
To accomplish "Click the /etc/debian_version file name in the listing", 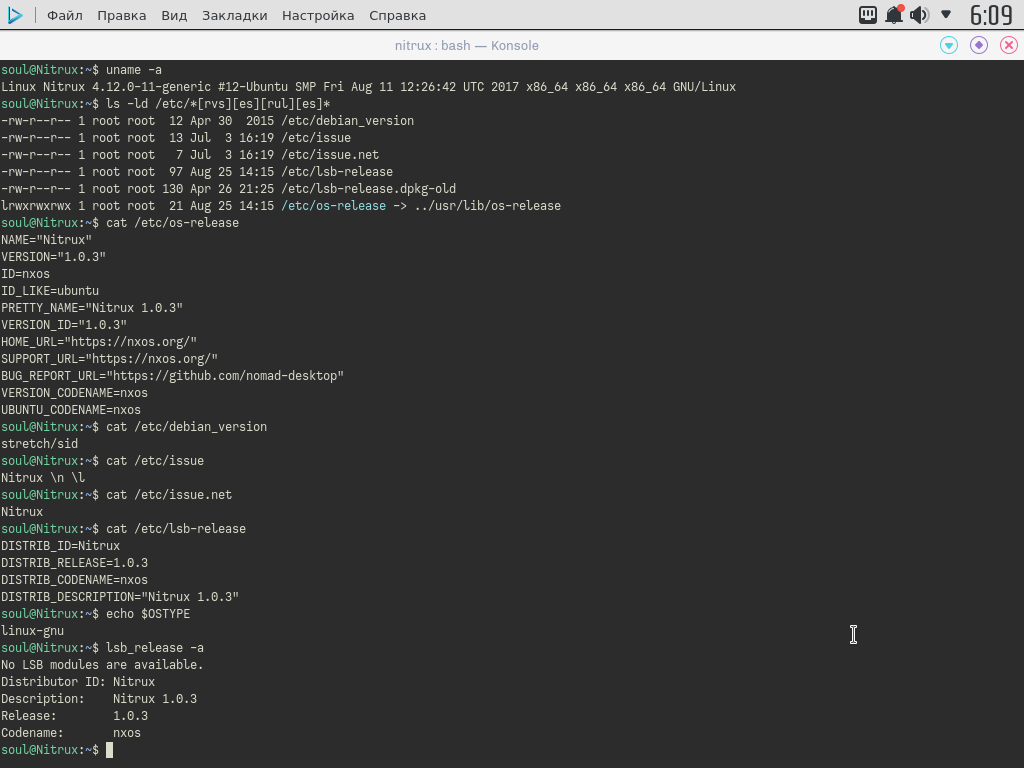I will (x=347, y=121).
